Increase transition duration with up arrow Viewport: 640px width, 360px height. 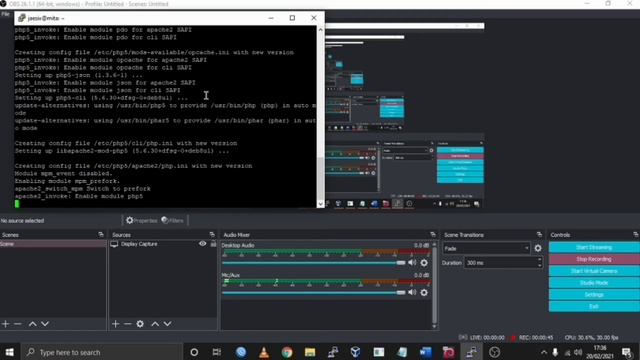[539, 260]
